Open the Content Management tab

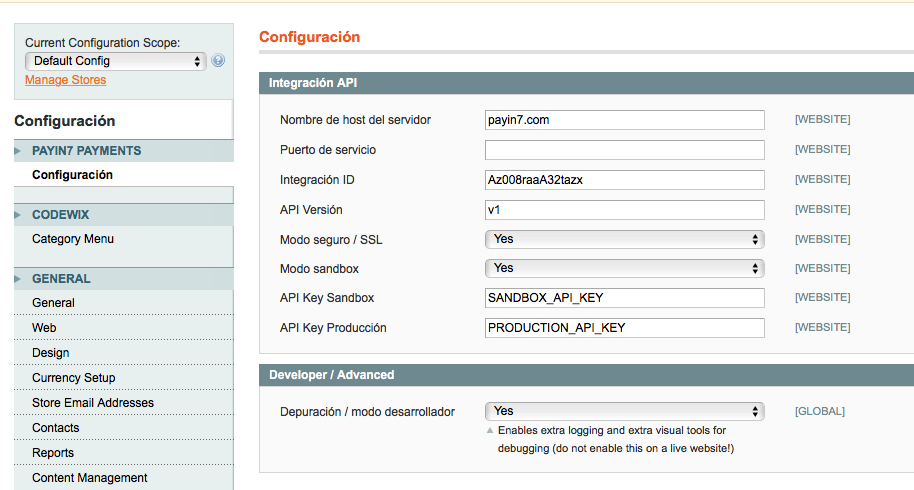click(90, 478)
